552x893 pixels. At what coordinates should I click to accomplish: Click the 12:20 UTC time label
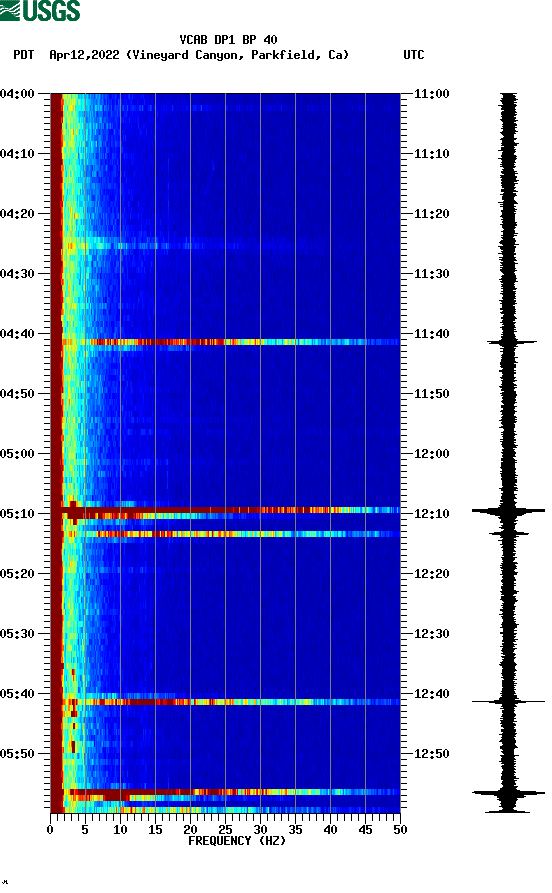[x=432, y=574]
